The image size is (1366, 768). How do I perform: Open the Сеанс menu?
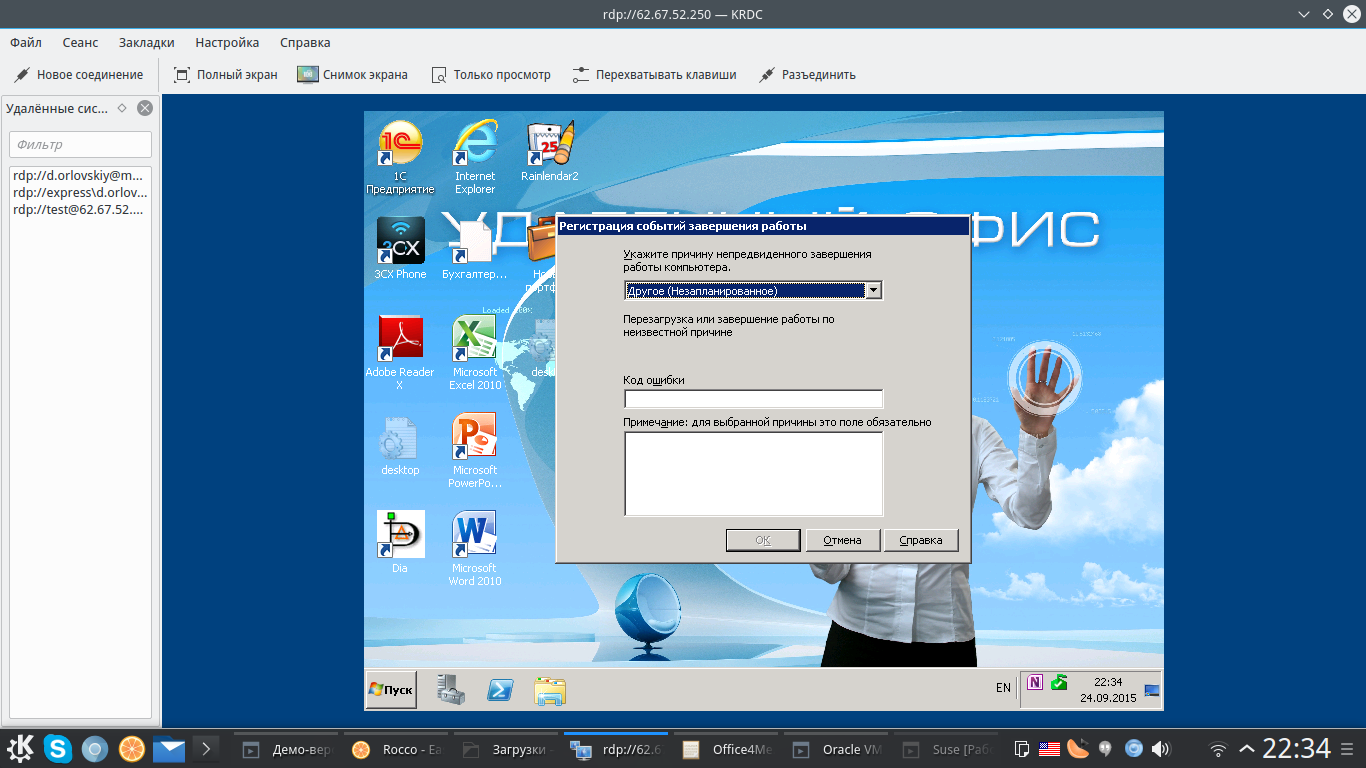pyautogui.click(x=80, y=42)
